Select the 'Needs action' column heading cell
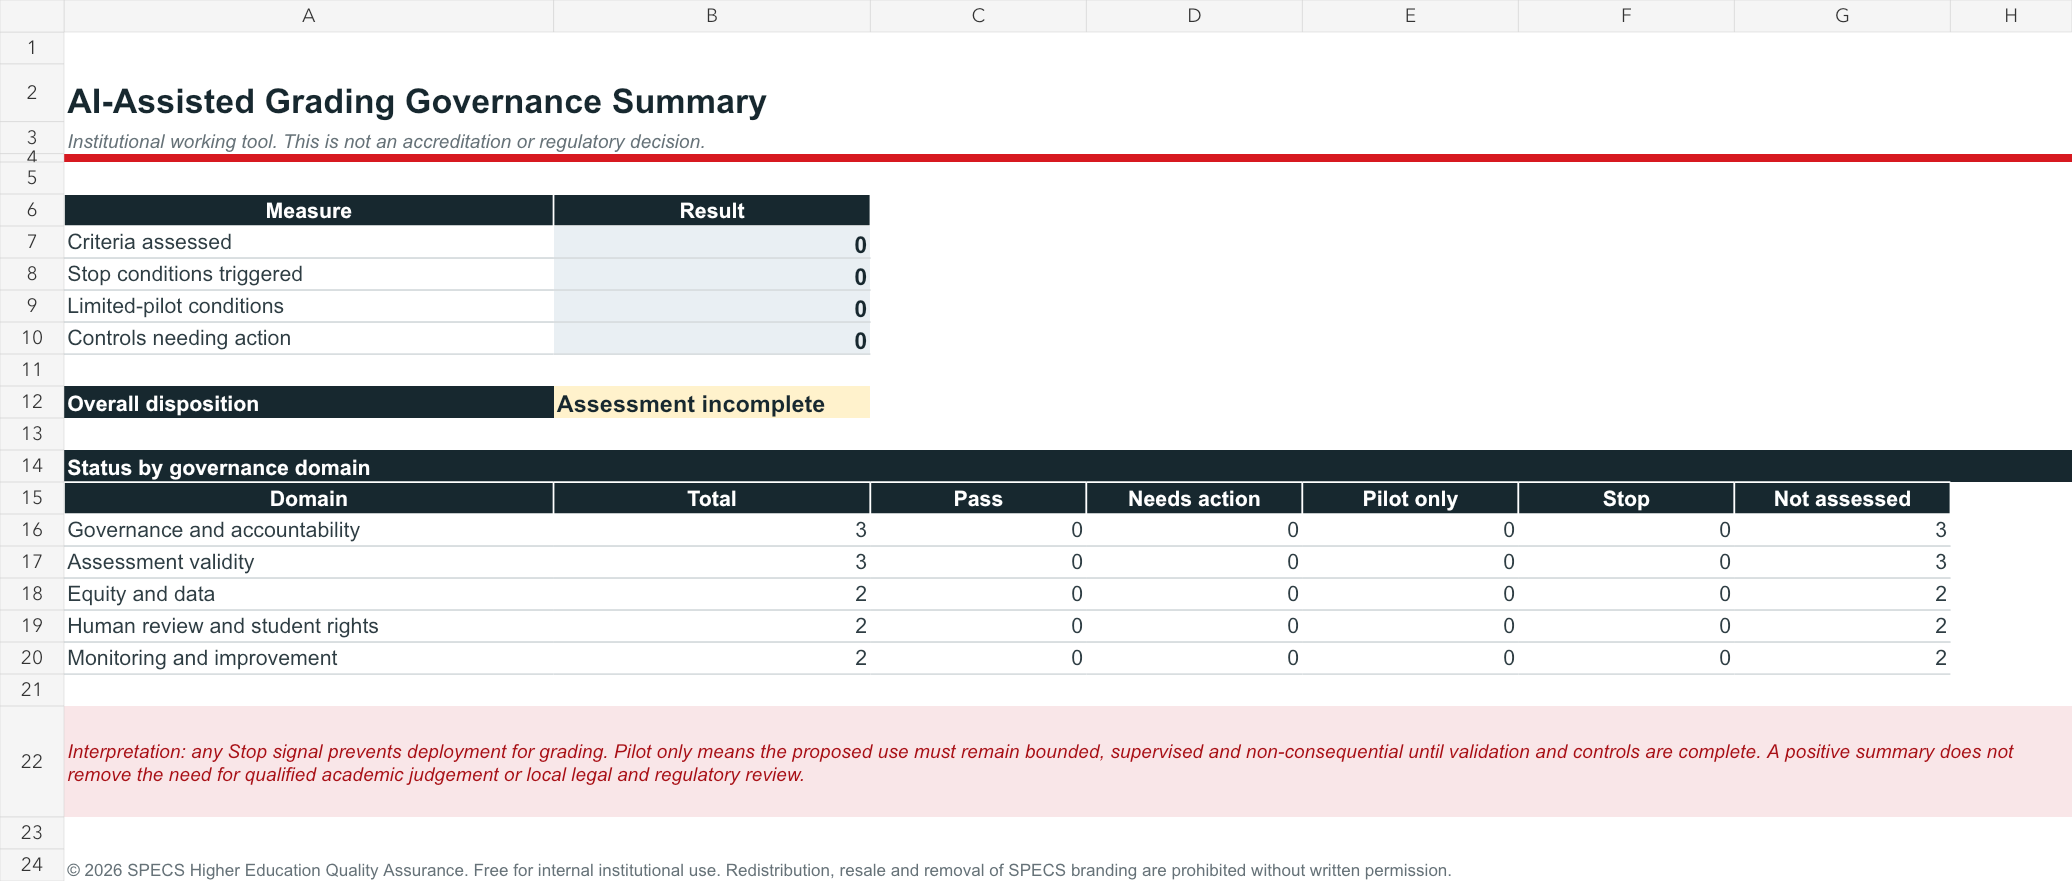The image size is (2072, 881). 1194,498
